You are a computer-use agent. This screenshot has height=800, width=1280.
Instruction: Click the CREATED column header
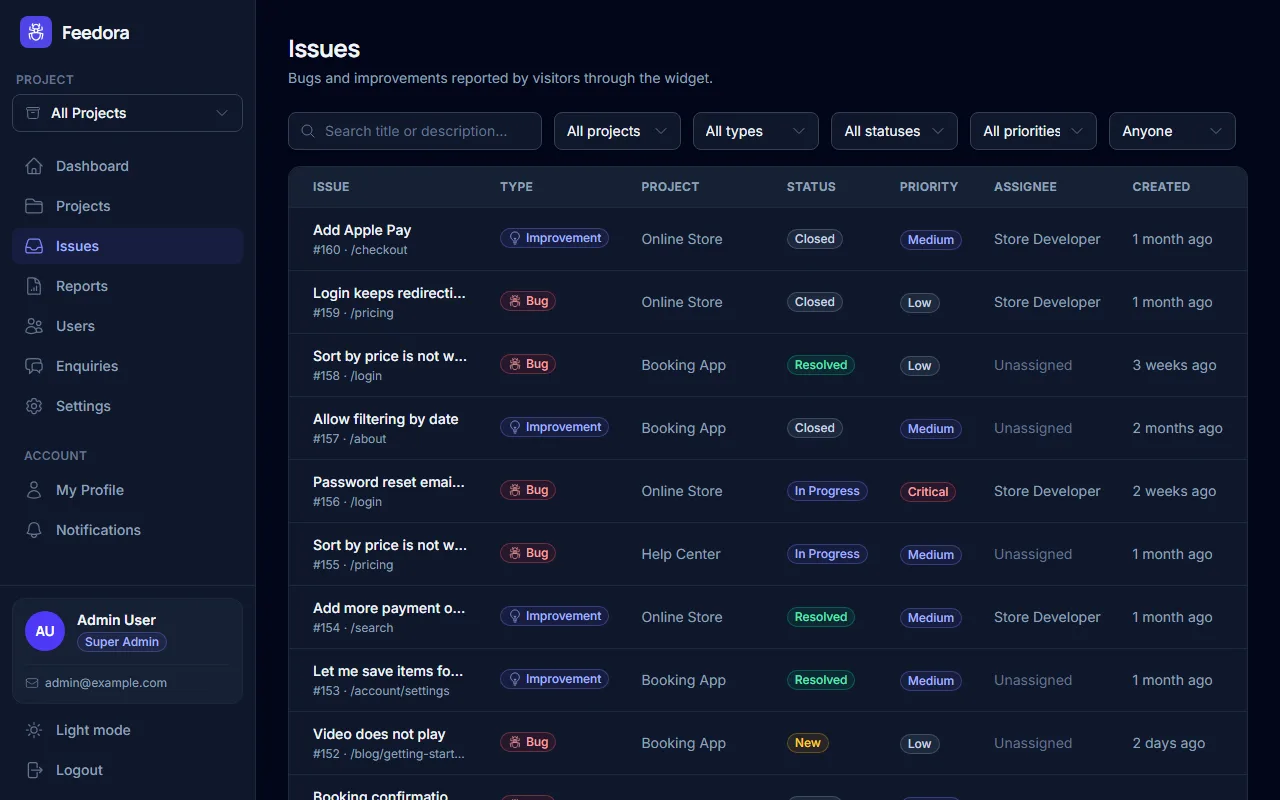[1161, 186]
